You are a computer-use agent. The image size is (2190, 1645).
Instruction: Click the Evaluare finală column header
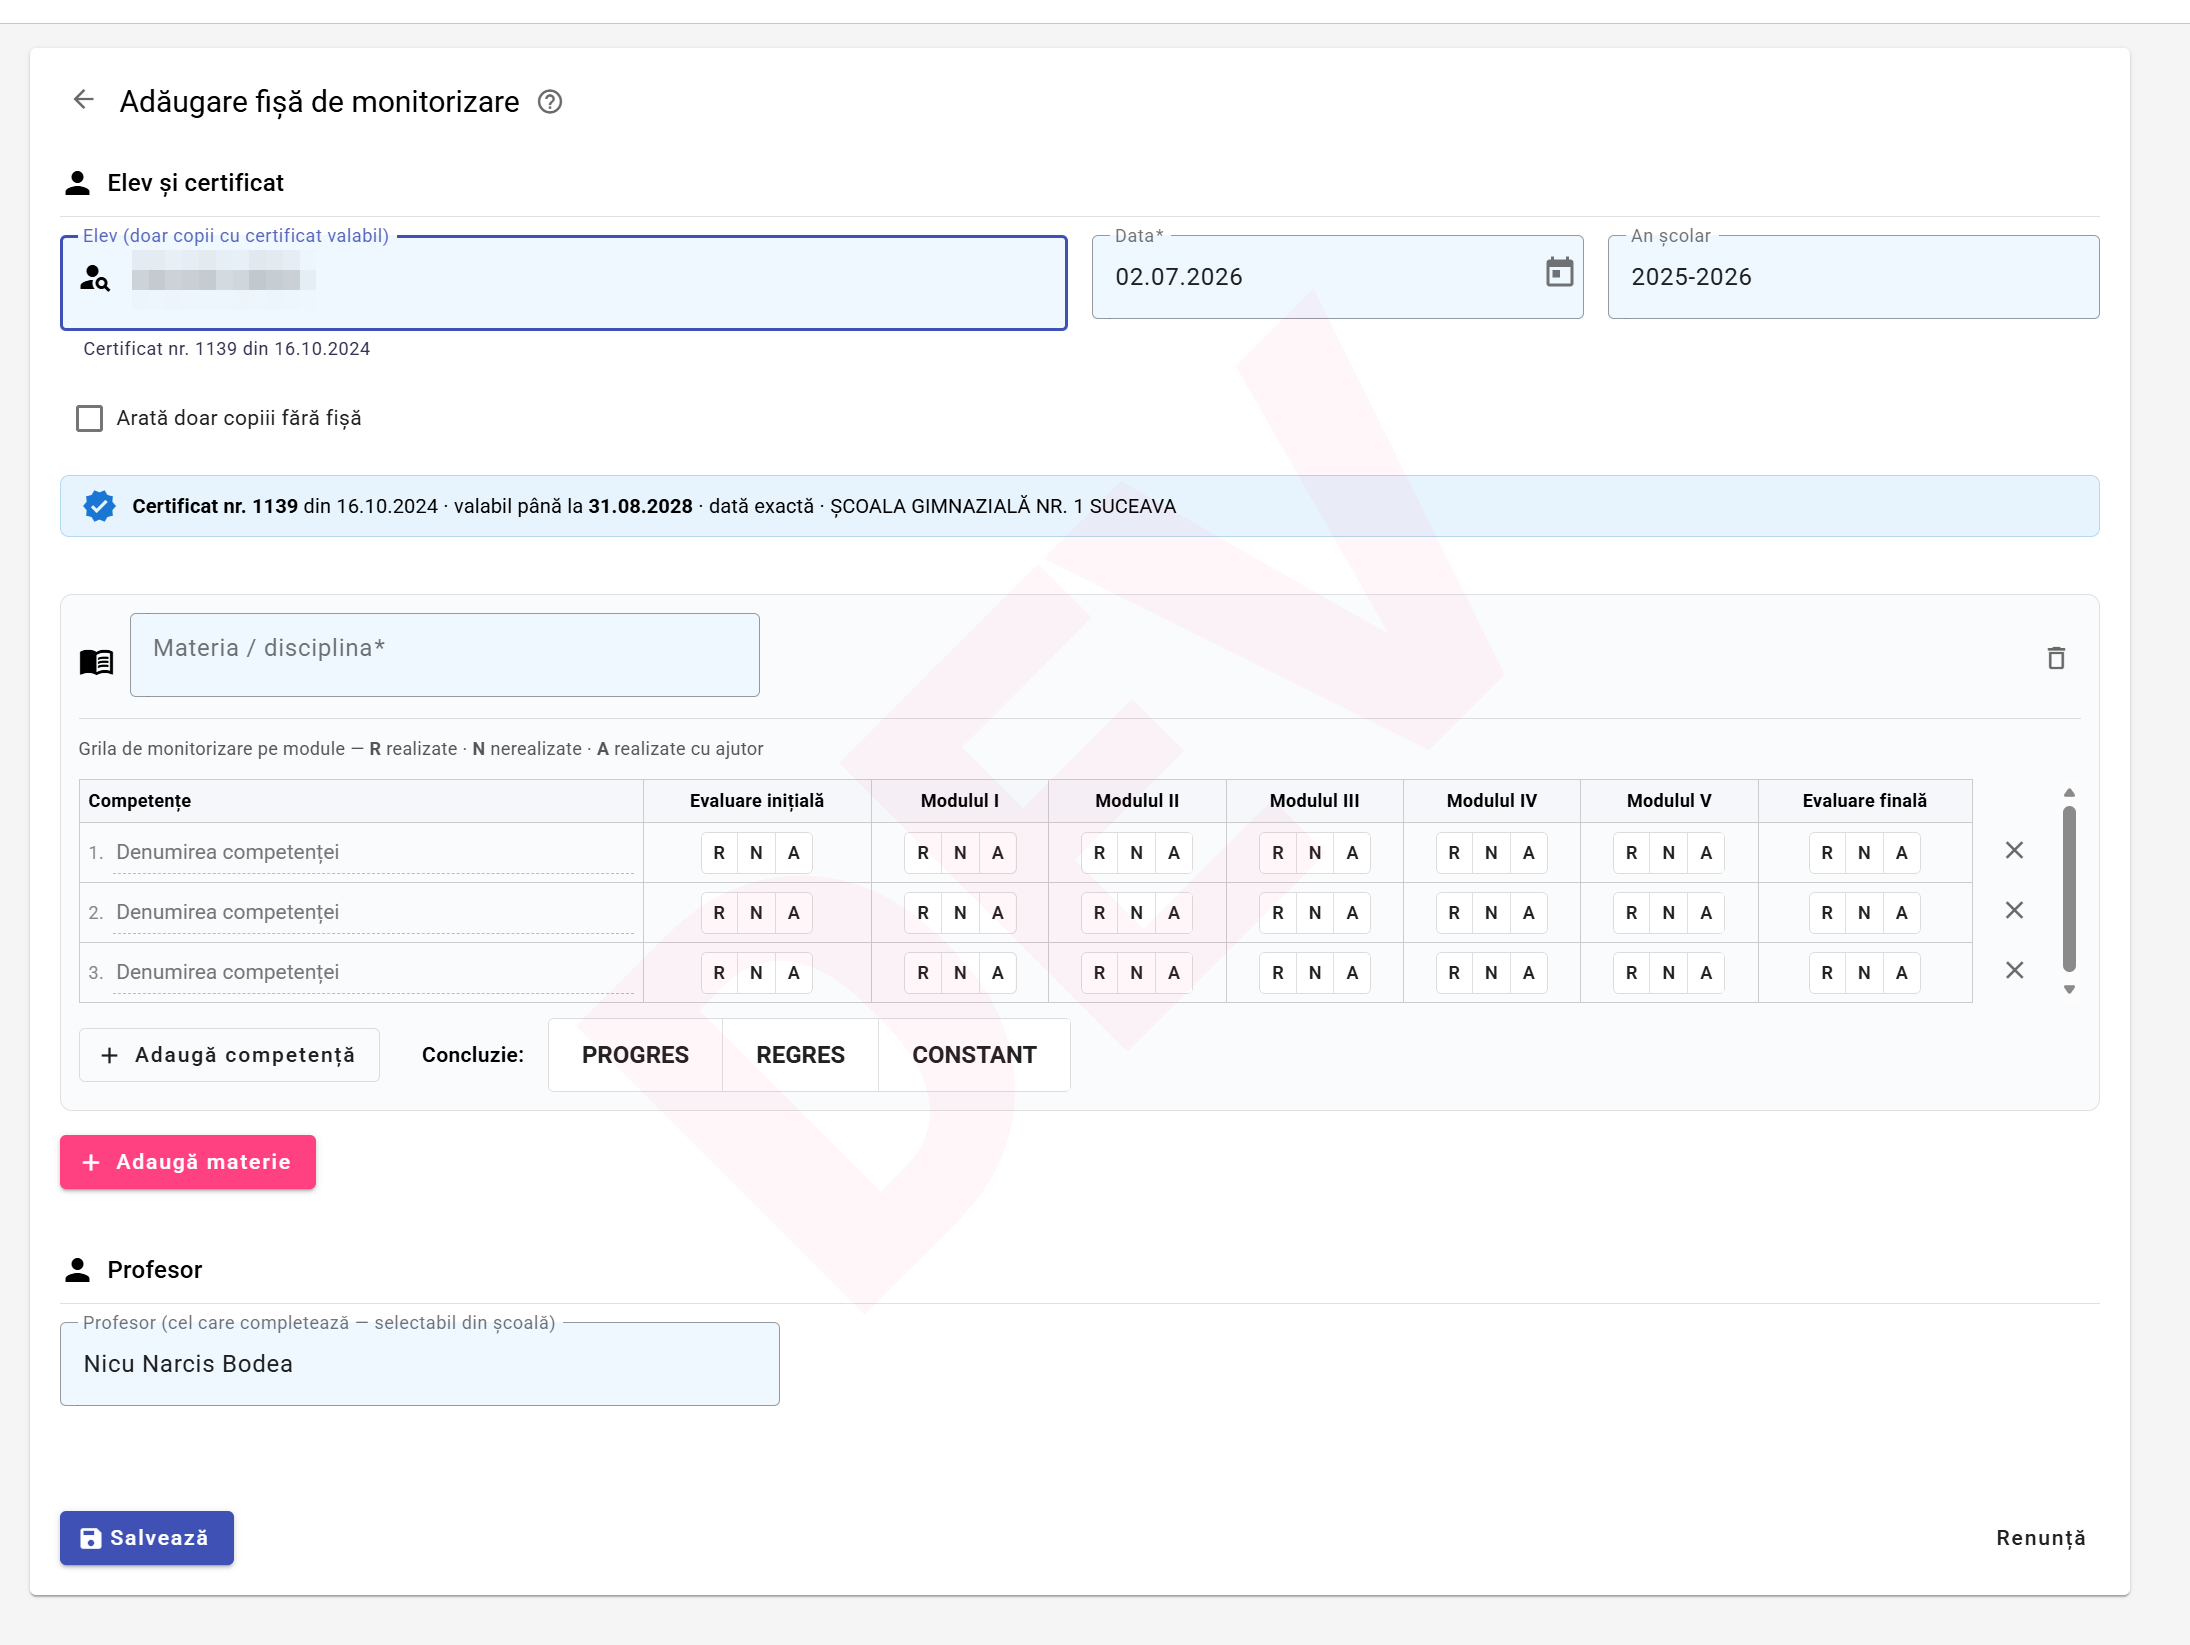pyautogui.click(x=1864, y=801)
